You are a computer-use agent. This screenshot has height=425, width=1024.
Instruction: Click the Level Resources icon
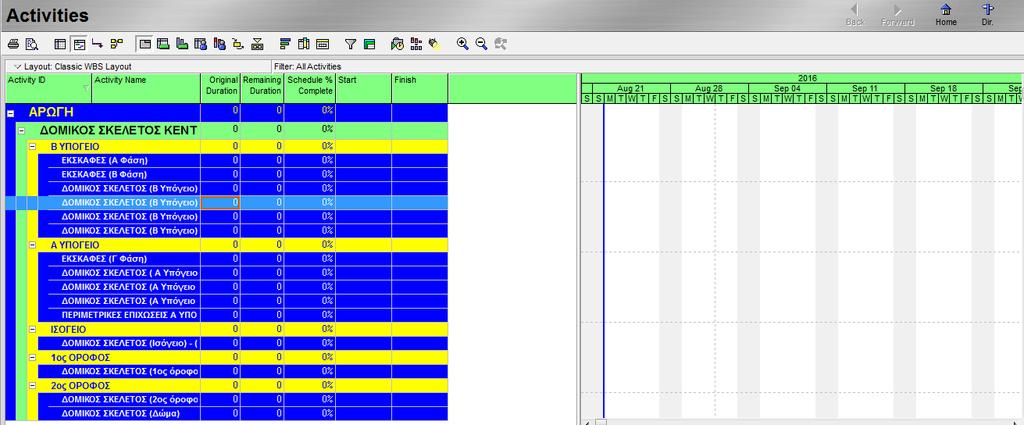click(x=416, y=44)
